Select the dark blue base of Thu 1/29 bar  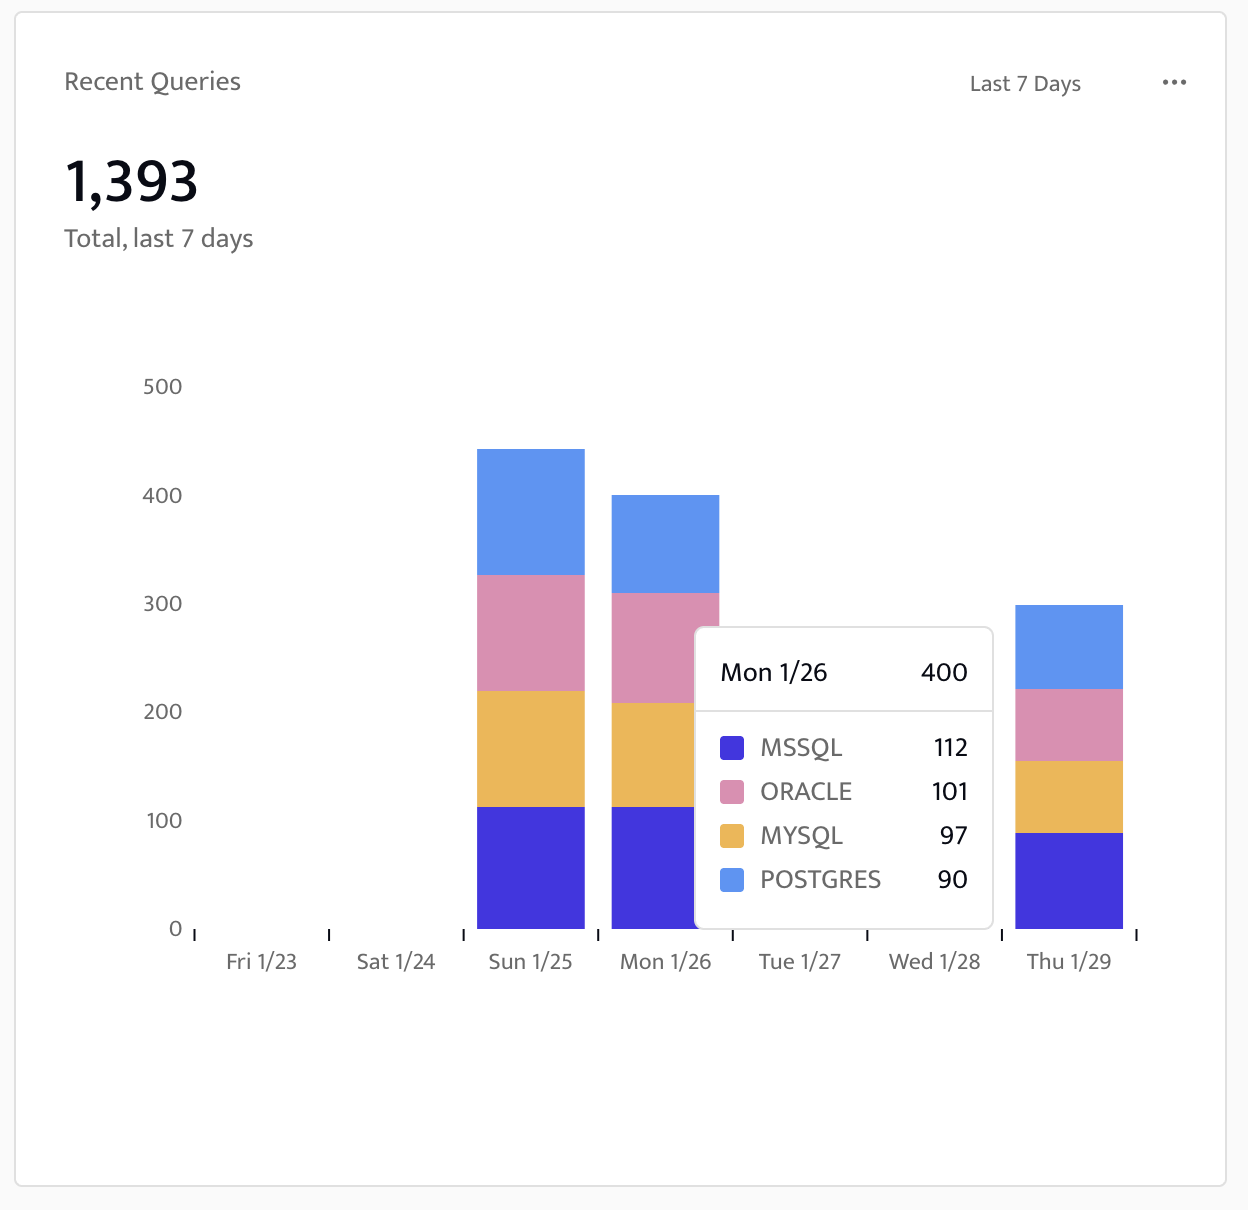[x=1068, y=880]
